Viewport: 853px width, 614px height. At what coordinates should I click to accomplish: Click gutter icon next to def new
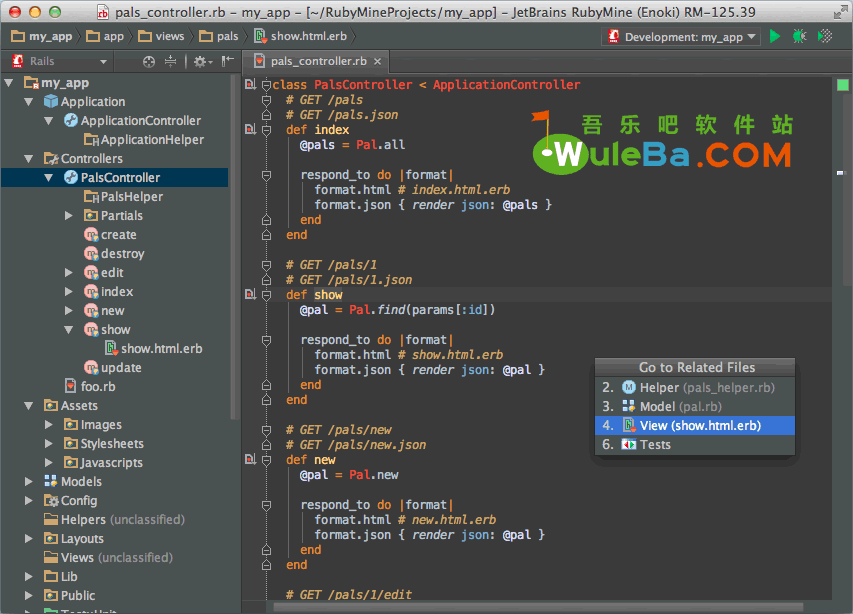tap(250, 459)
